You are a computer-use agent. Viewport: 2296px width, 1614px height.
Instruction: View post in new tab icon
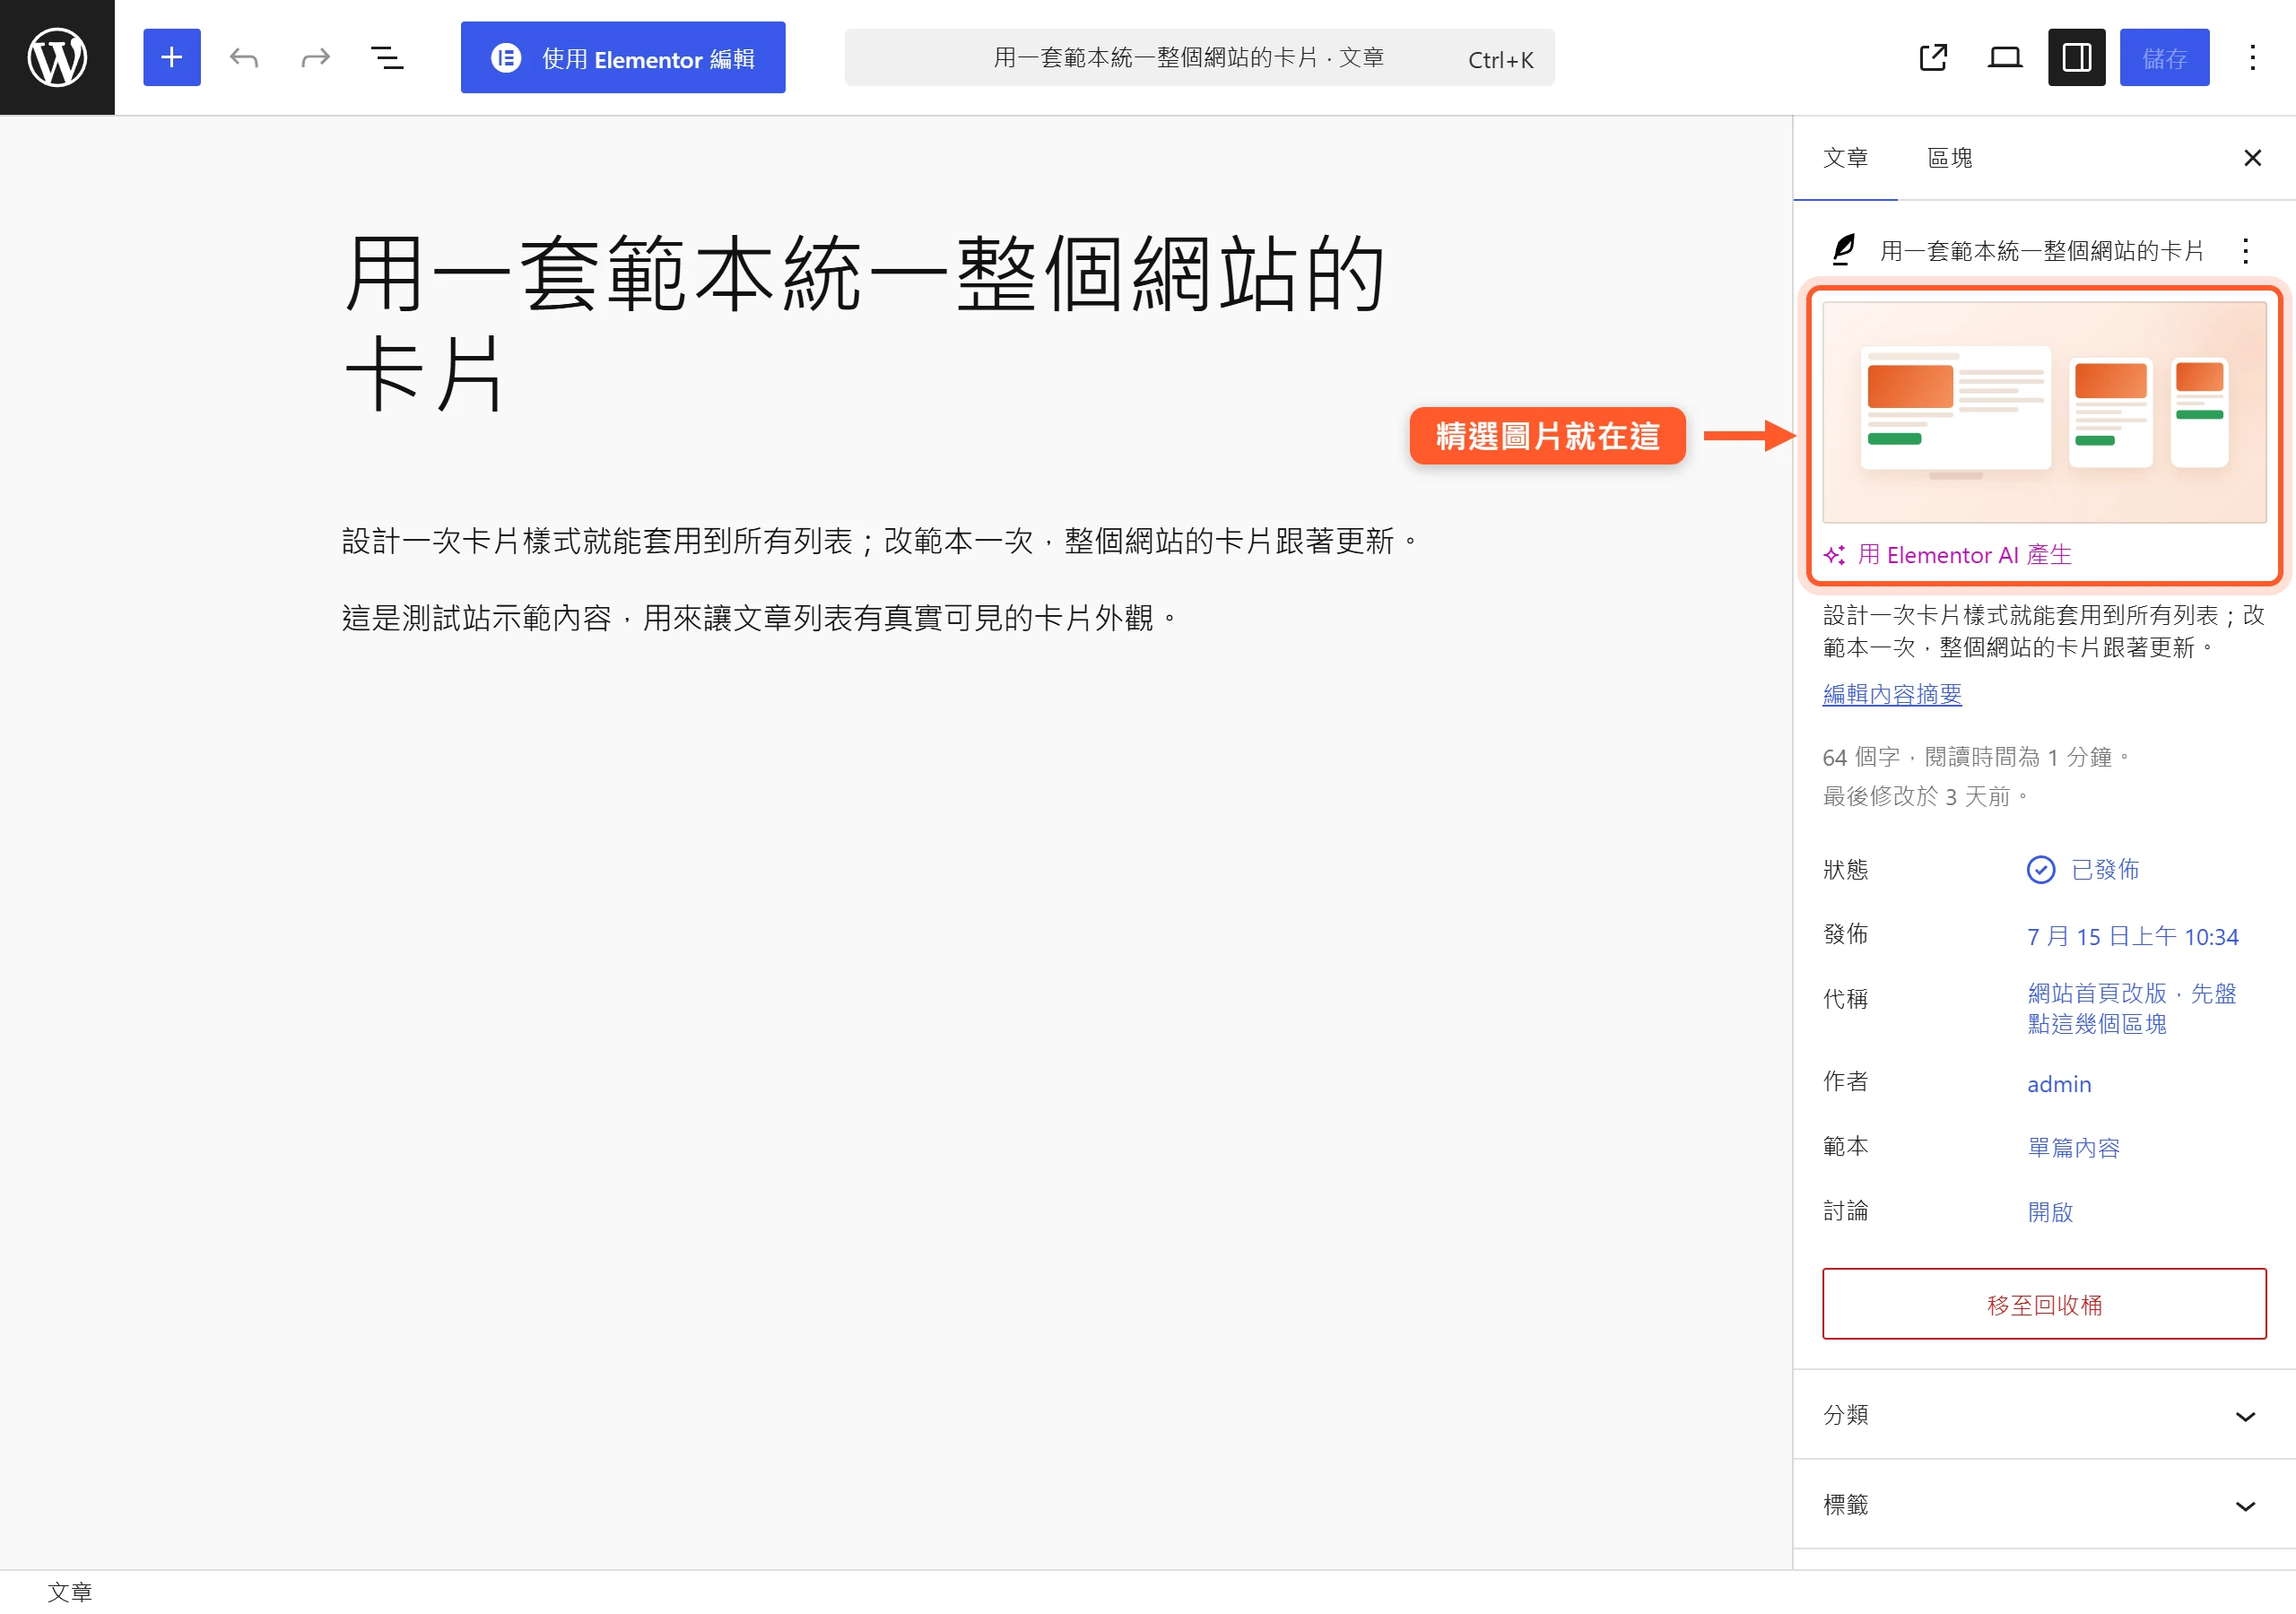coord(1934,57)
